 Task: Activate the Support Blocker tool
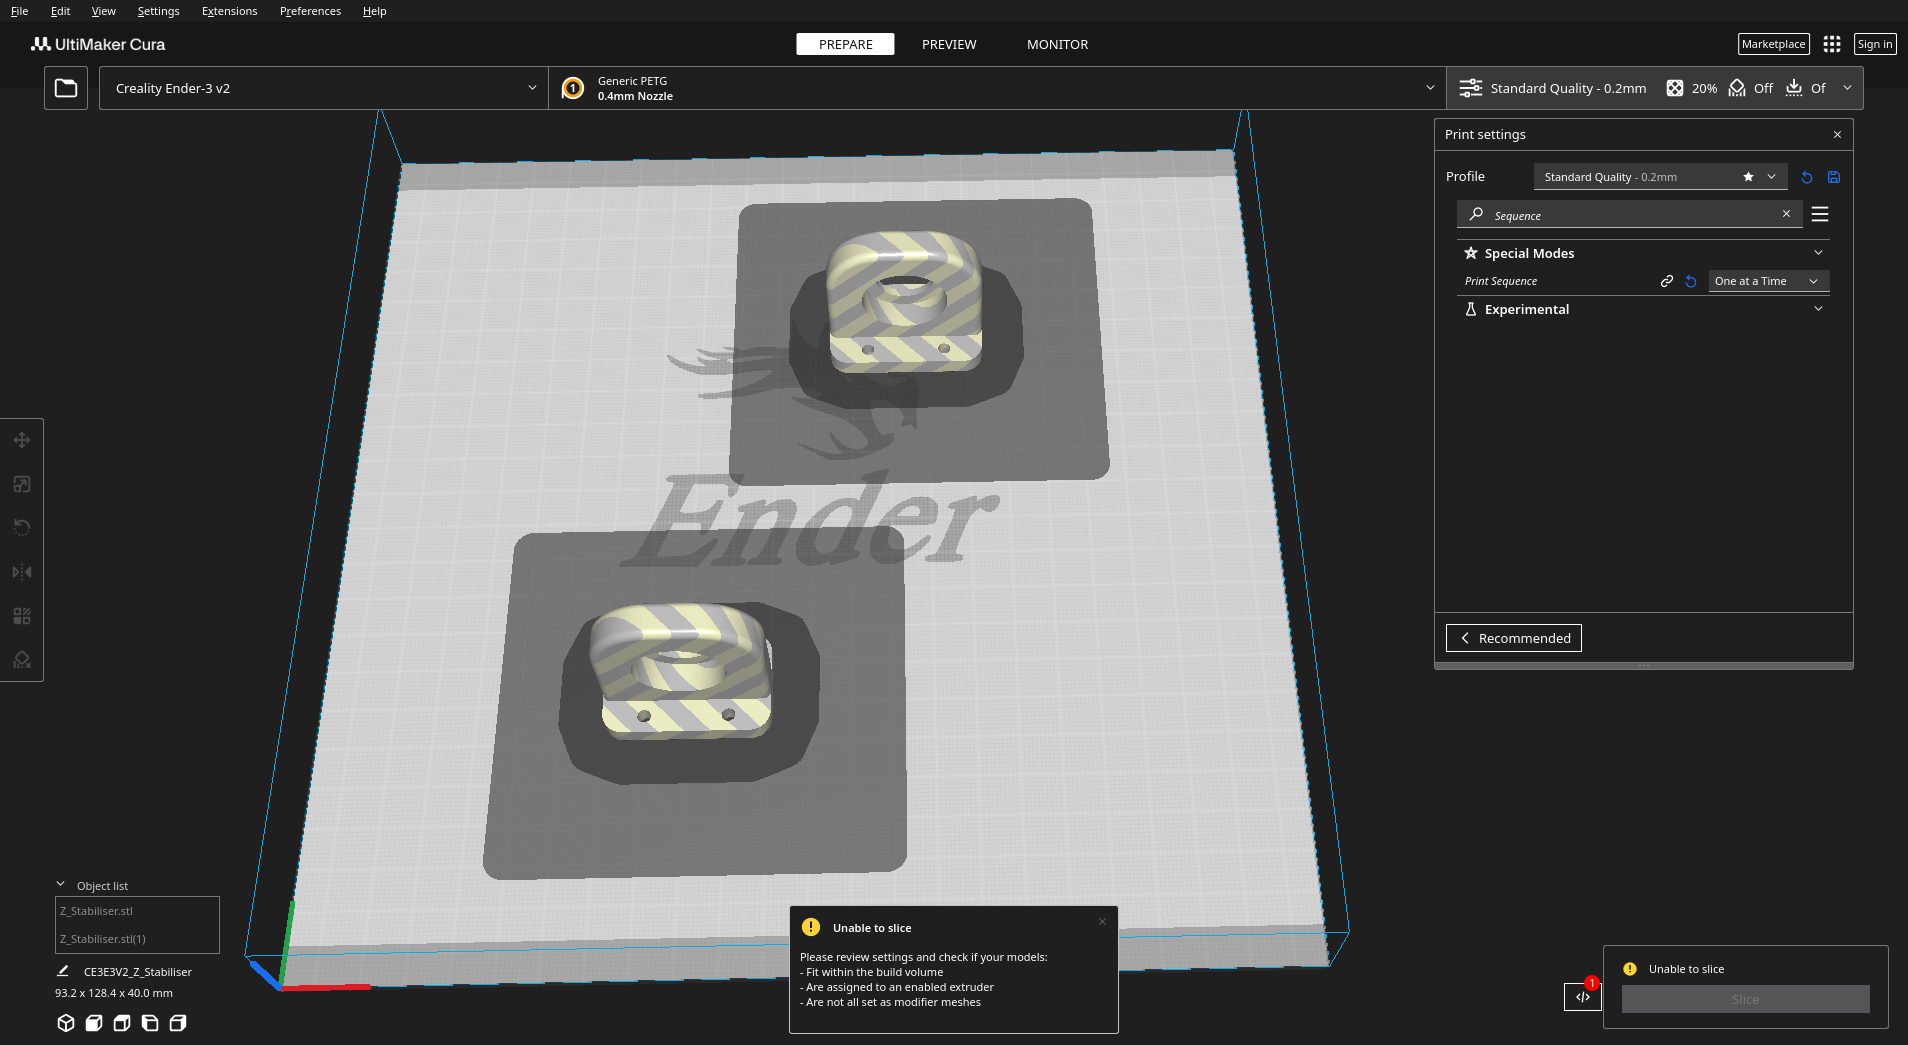21,659
